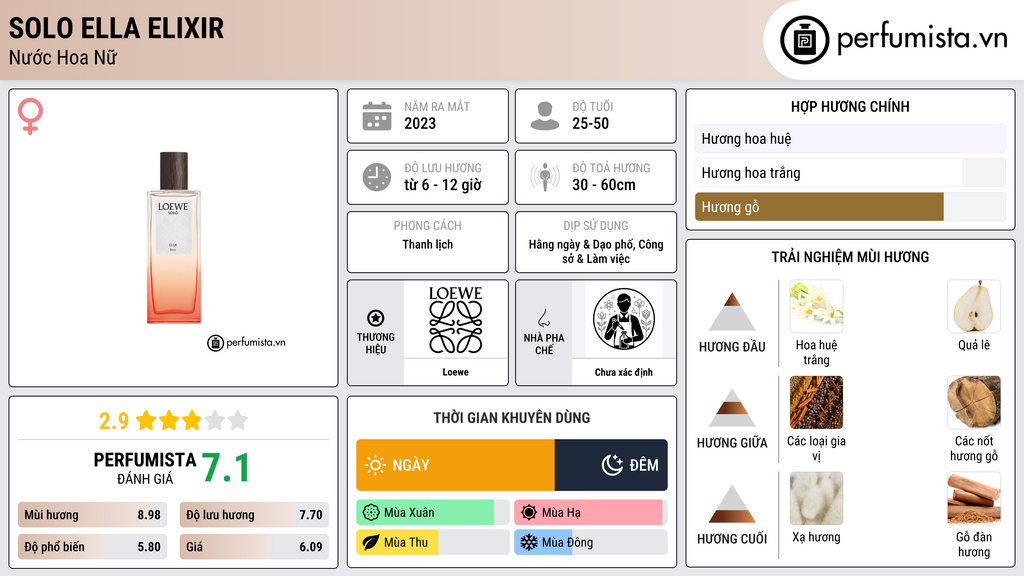The width and height of the screenshot is (1024, 576).
Task: Click the clock icon beside Độ lưu hương
Action: tap(377, 177)
